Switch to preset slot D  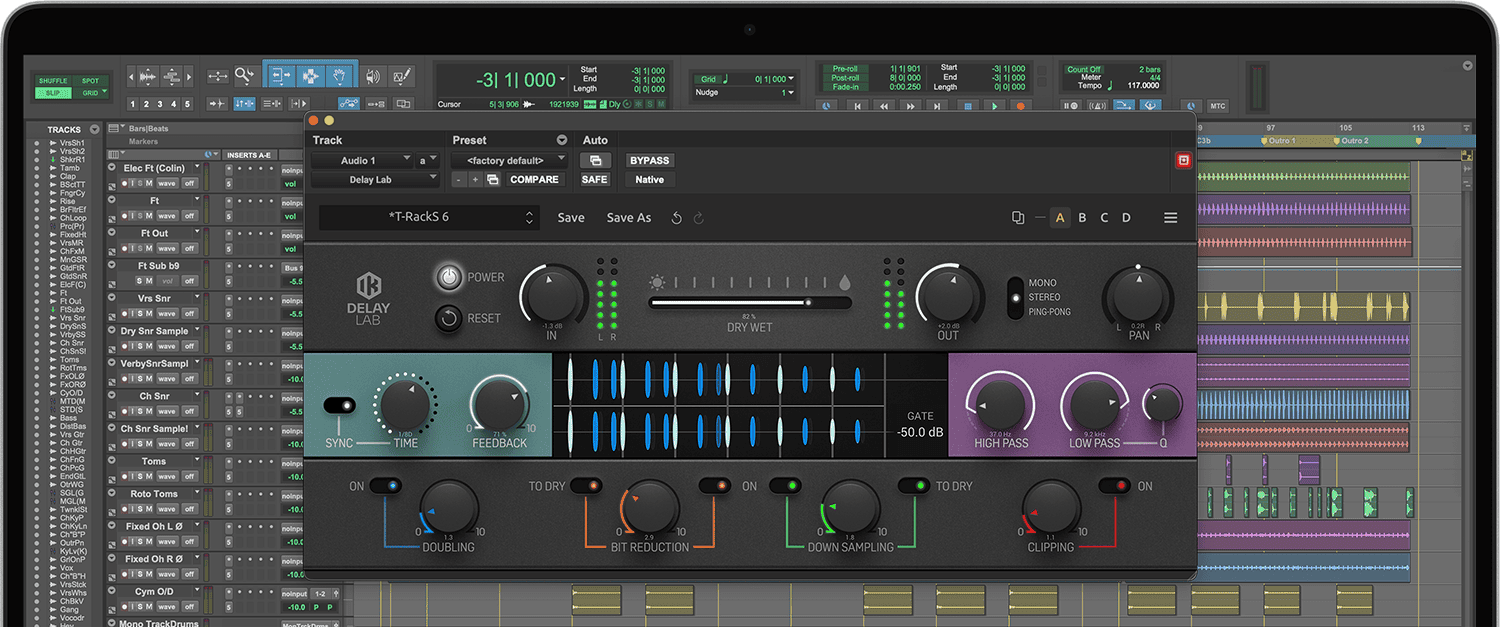click(x=1126, y=218)
